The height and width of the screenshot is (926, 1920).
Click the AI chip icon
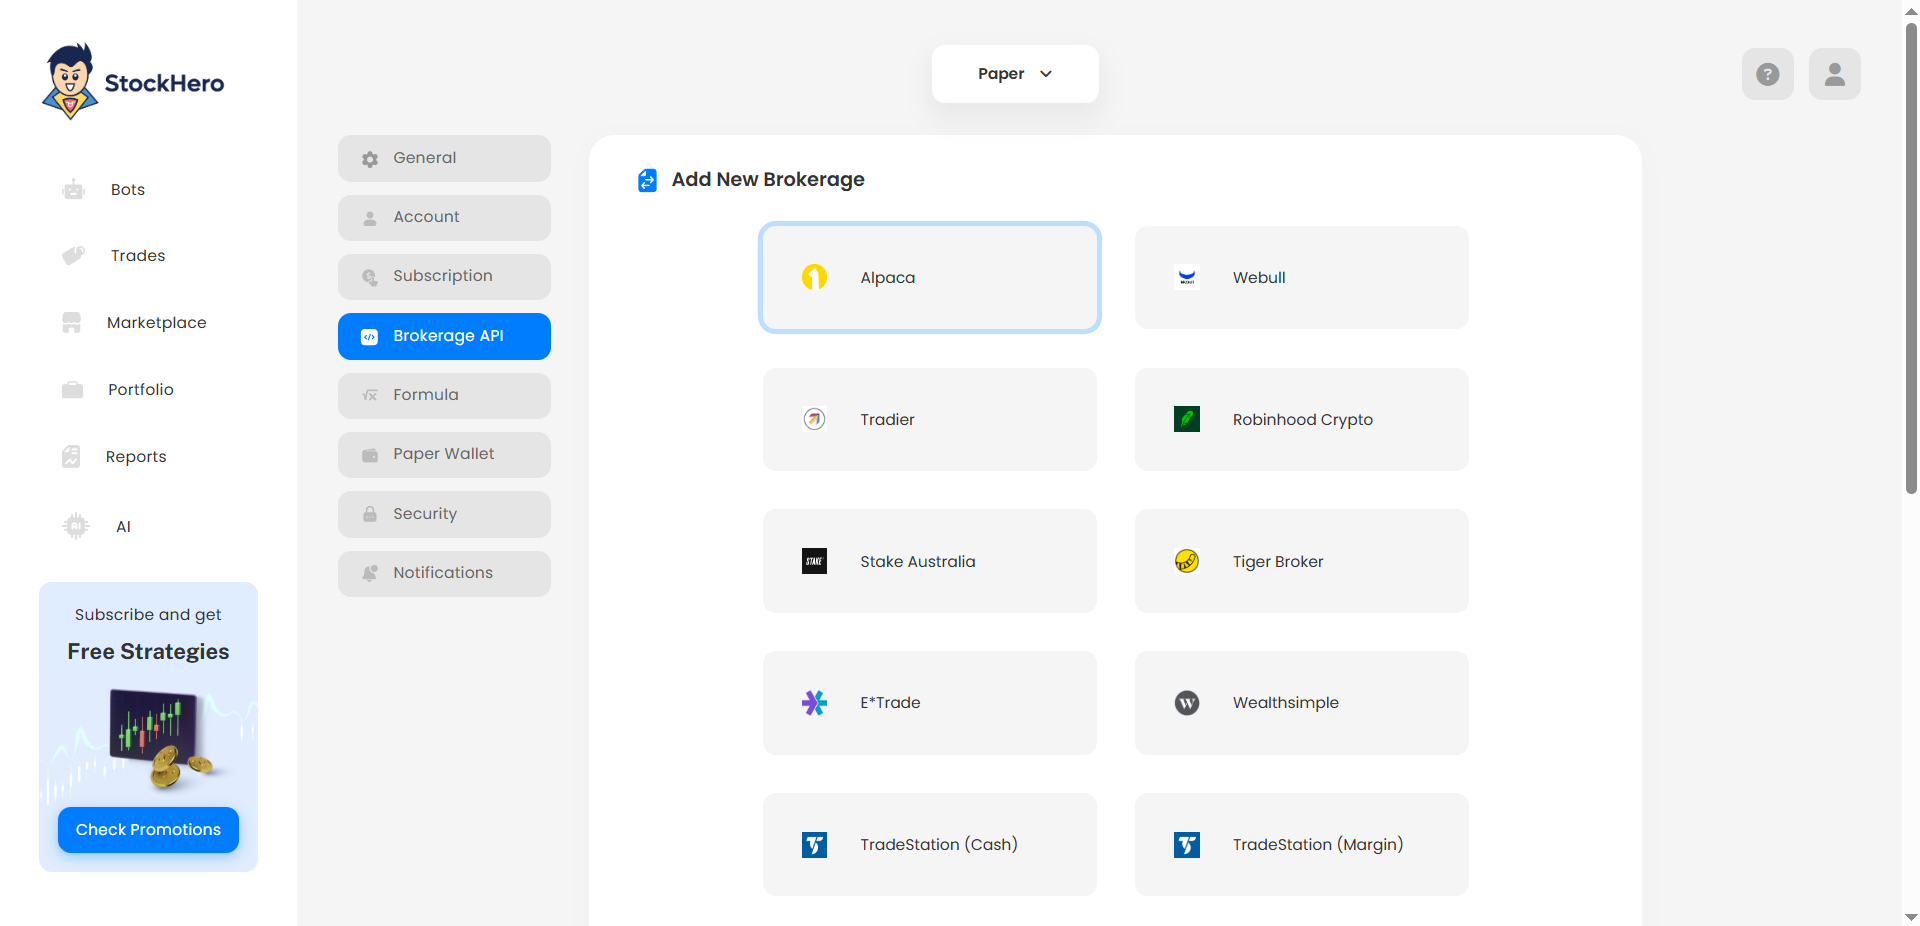(76, 526)
